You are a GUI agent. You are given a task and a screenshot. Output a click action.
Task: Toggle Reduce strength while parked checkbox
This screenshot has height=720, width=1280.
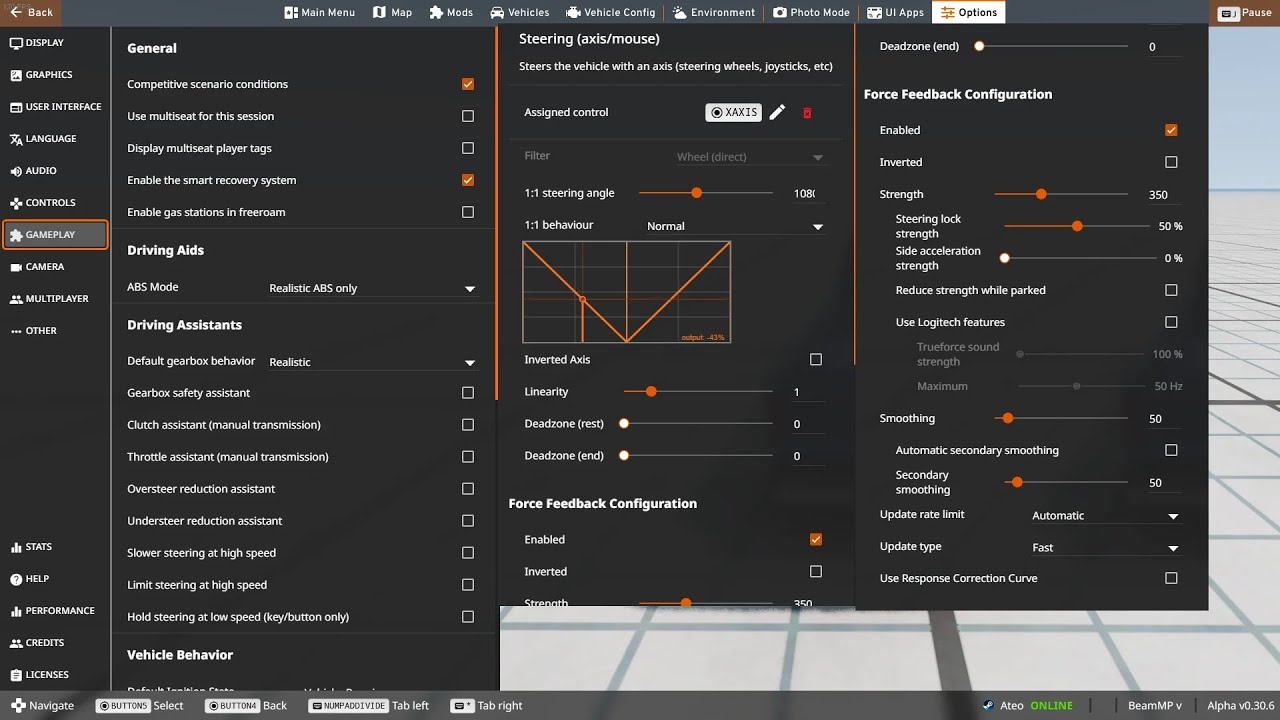click(x=1172, y=290)
